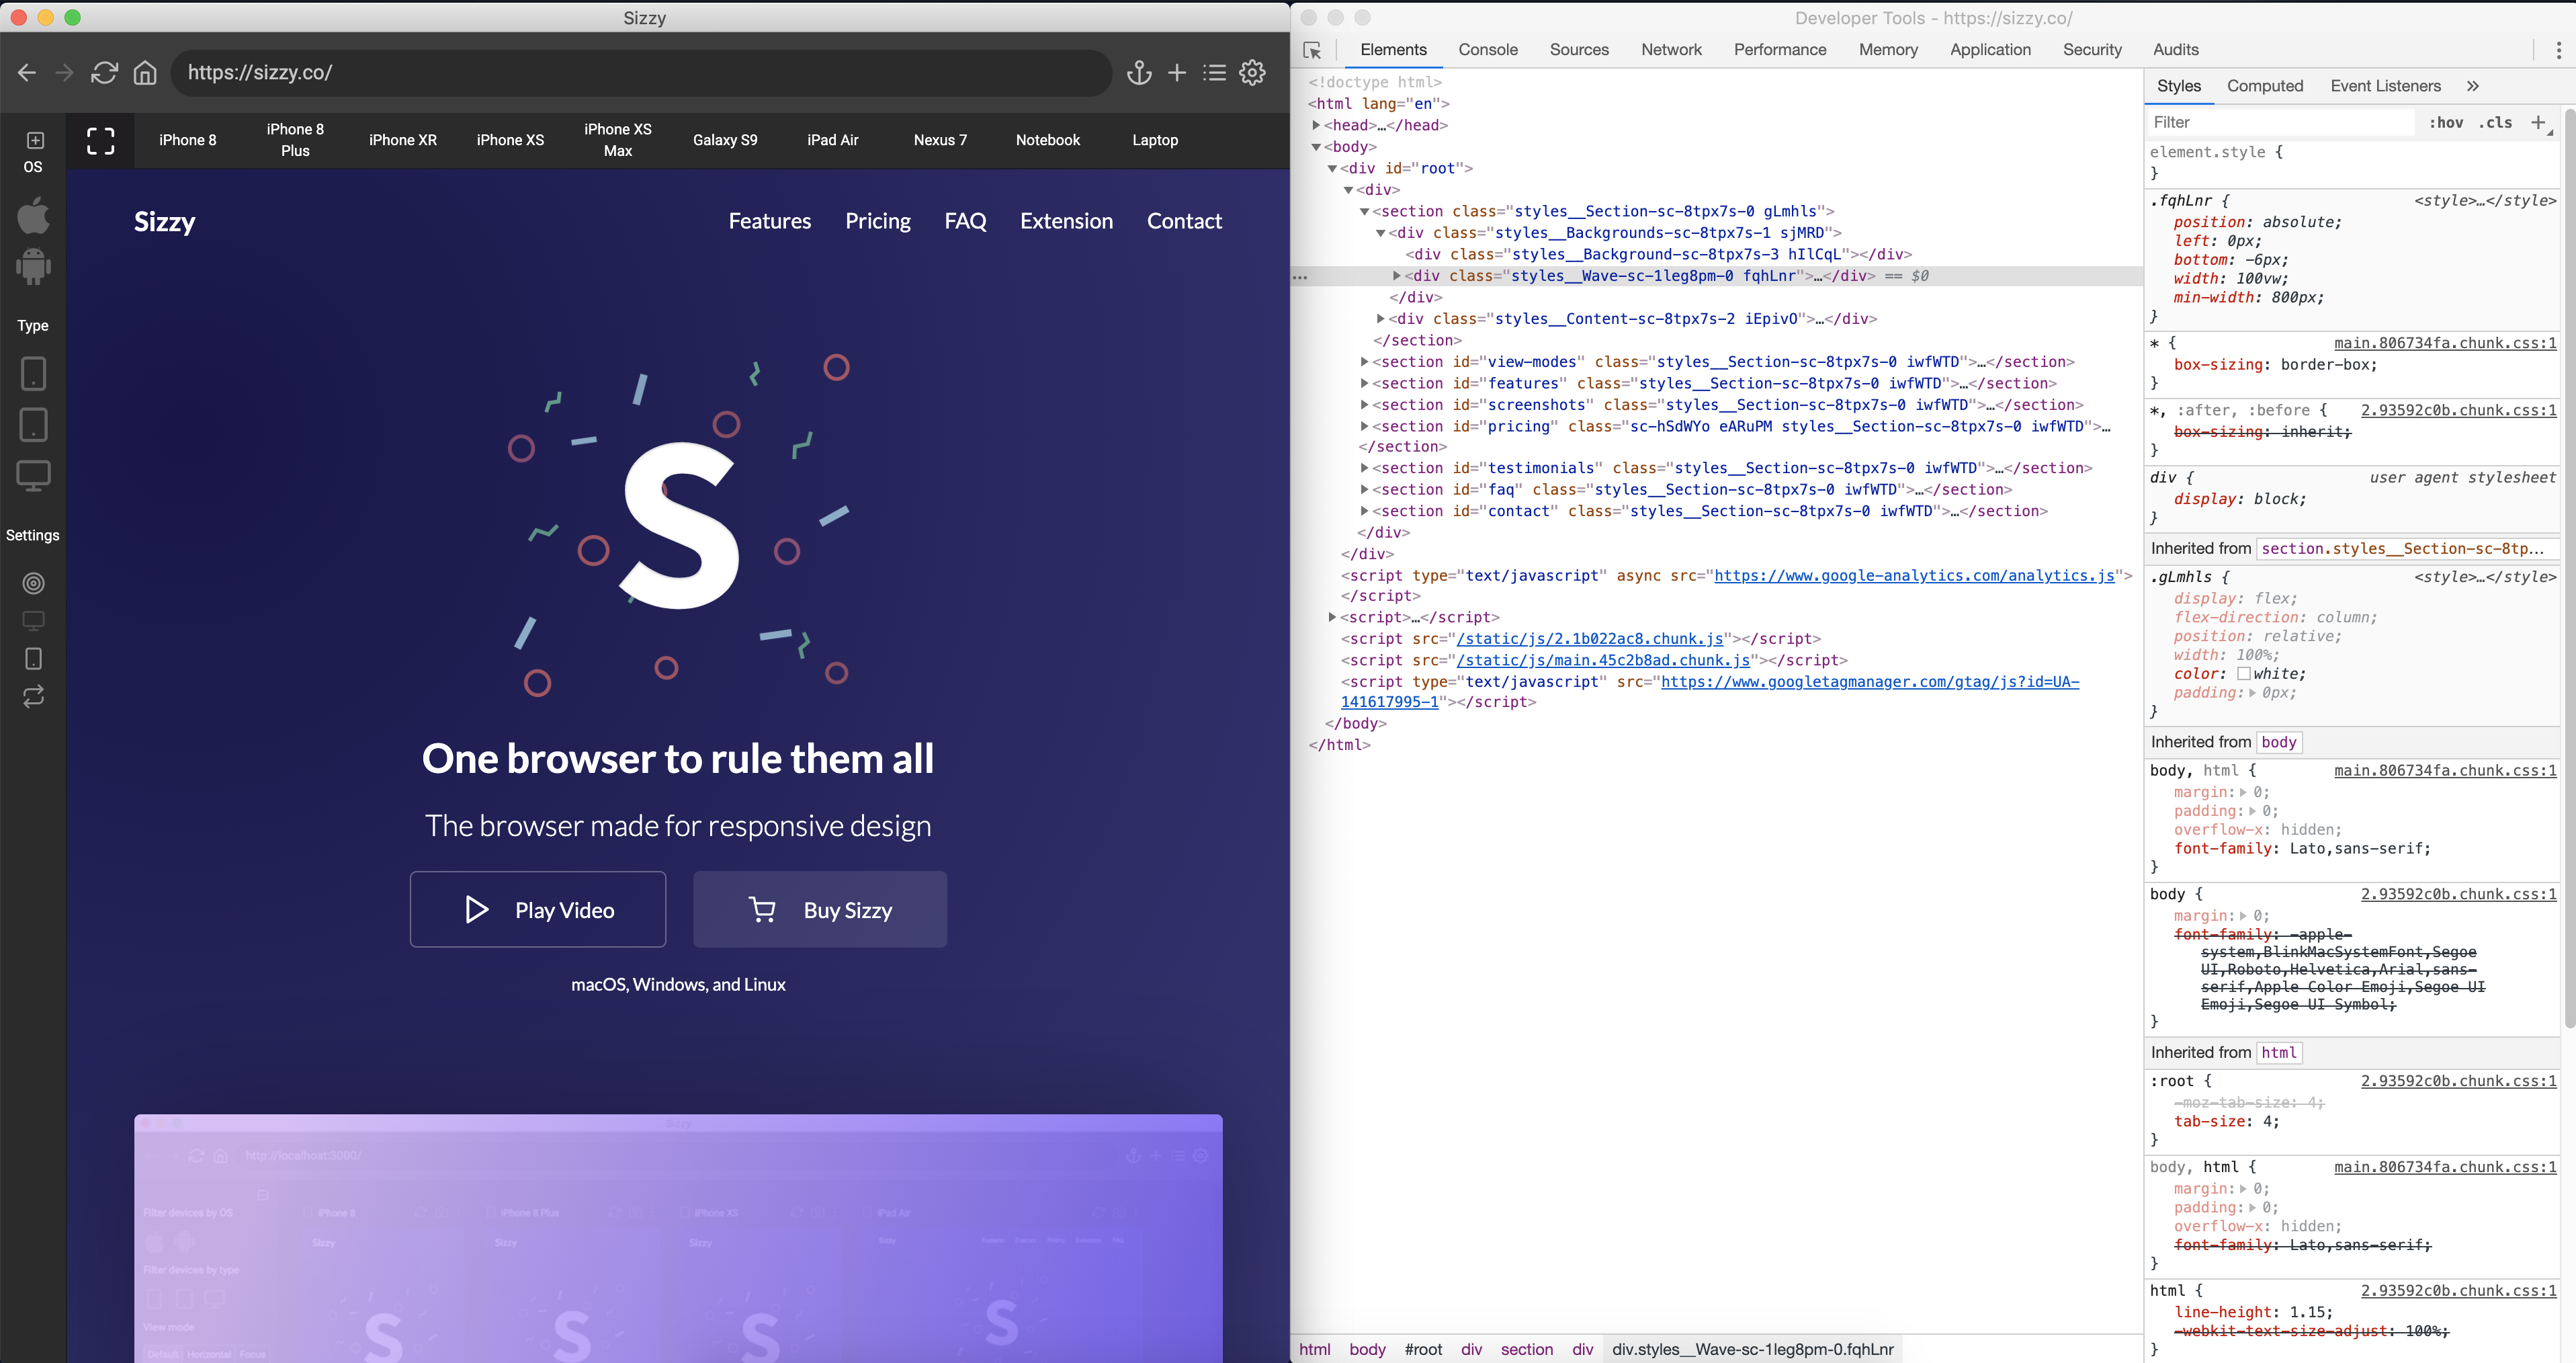Click the Buy Sizzy button
The width and height of the screenshot is (2576, 1363).
coord(820,909)
